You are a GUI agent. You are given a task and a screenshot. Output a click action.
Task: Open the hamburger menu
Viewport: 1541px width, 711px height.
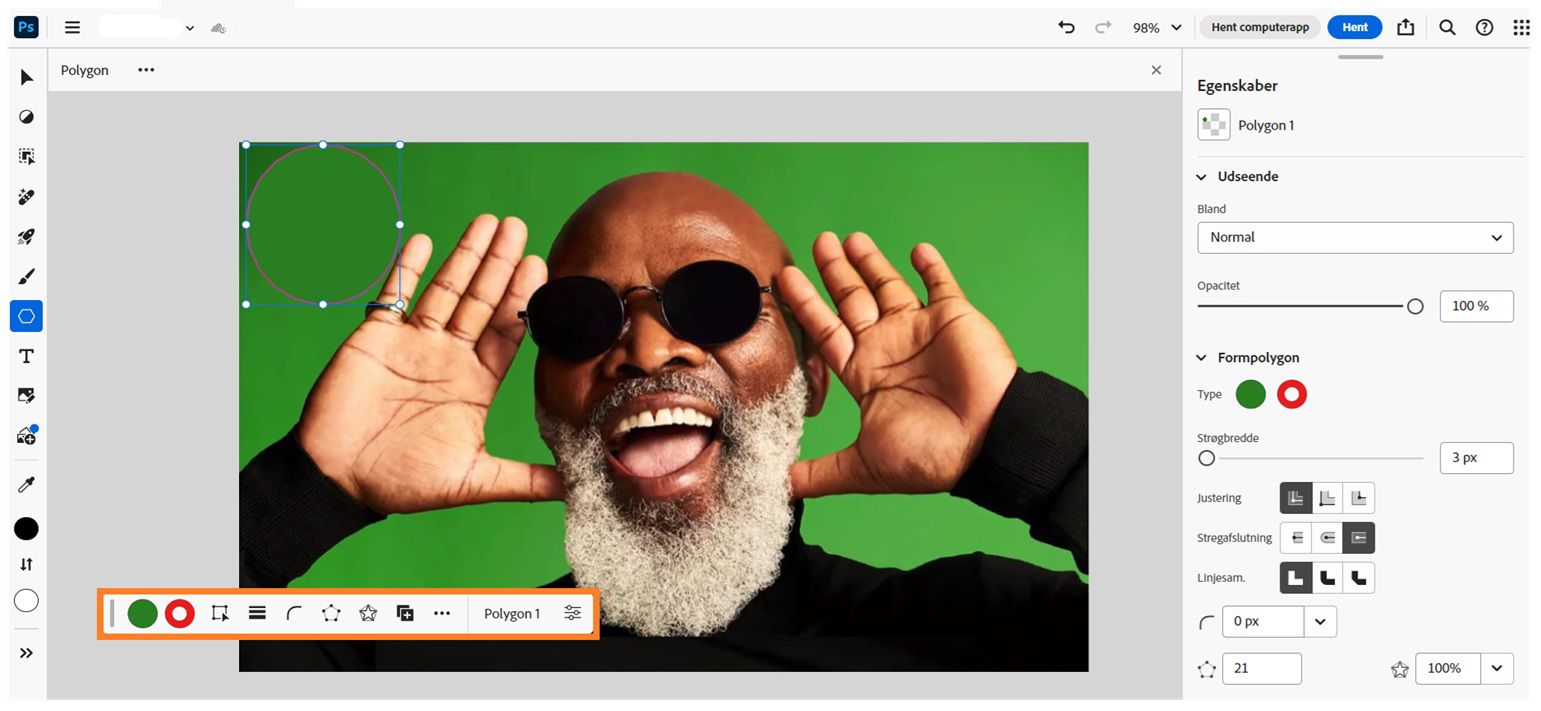coord(72,27)
